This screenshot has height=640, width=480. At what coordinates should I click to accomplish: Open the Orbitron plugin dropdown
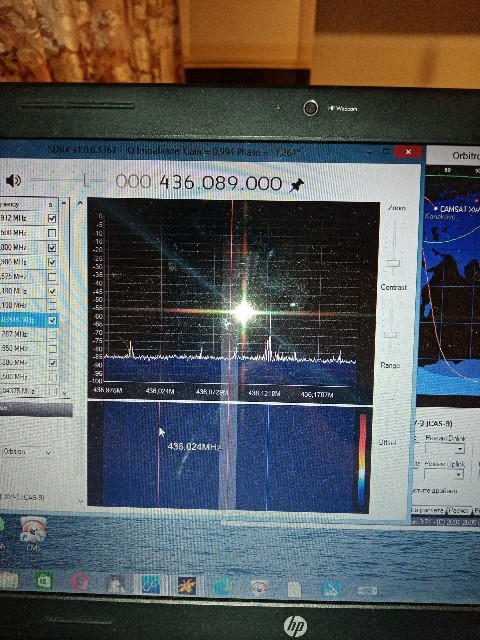click(27, 452)
